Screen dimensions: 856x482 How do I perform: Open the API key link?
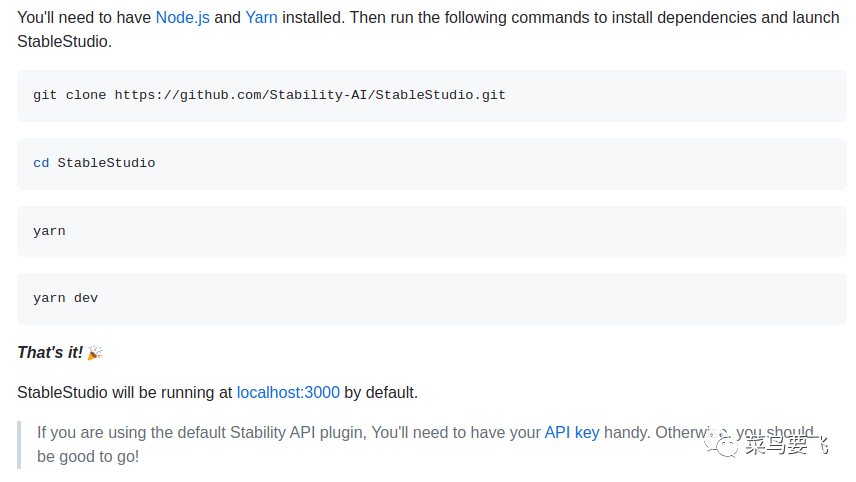pos(572,432)
